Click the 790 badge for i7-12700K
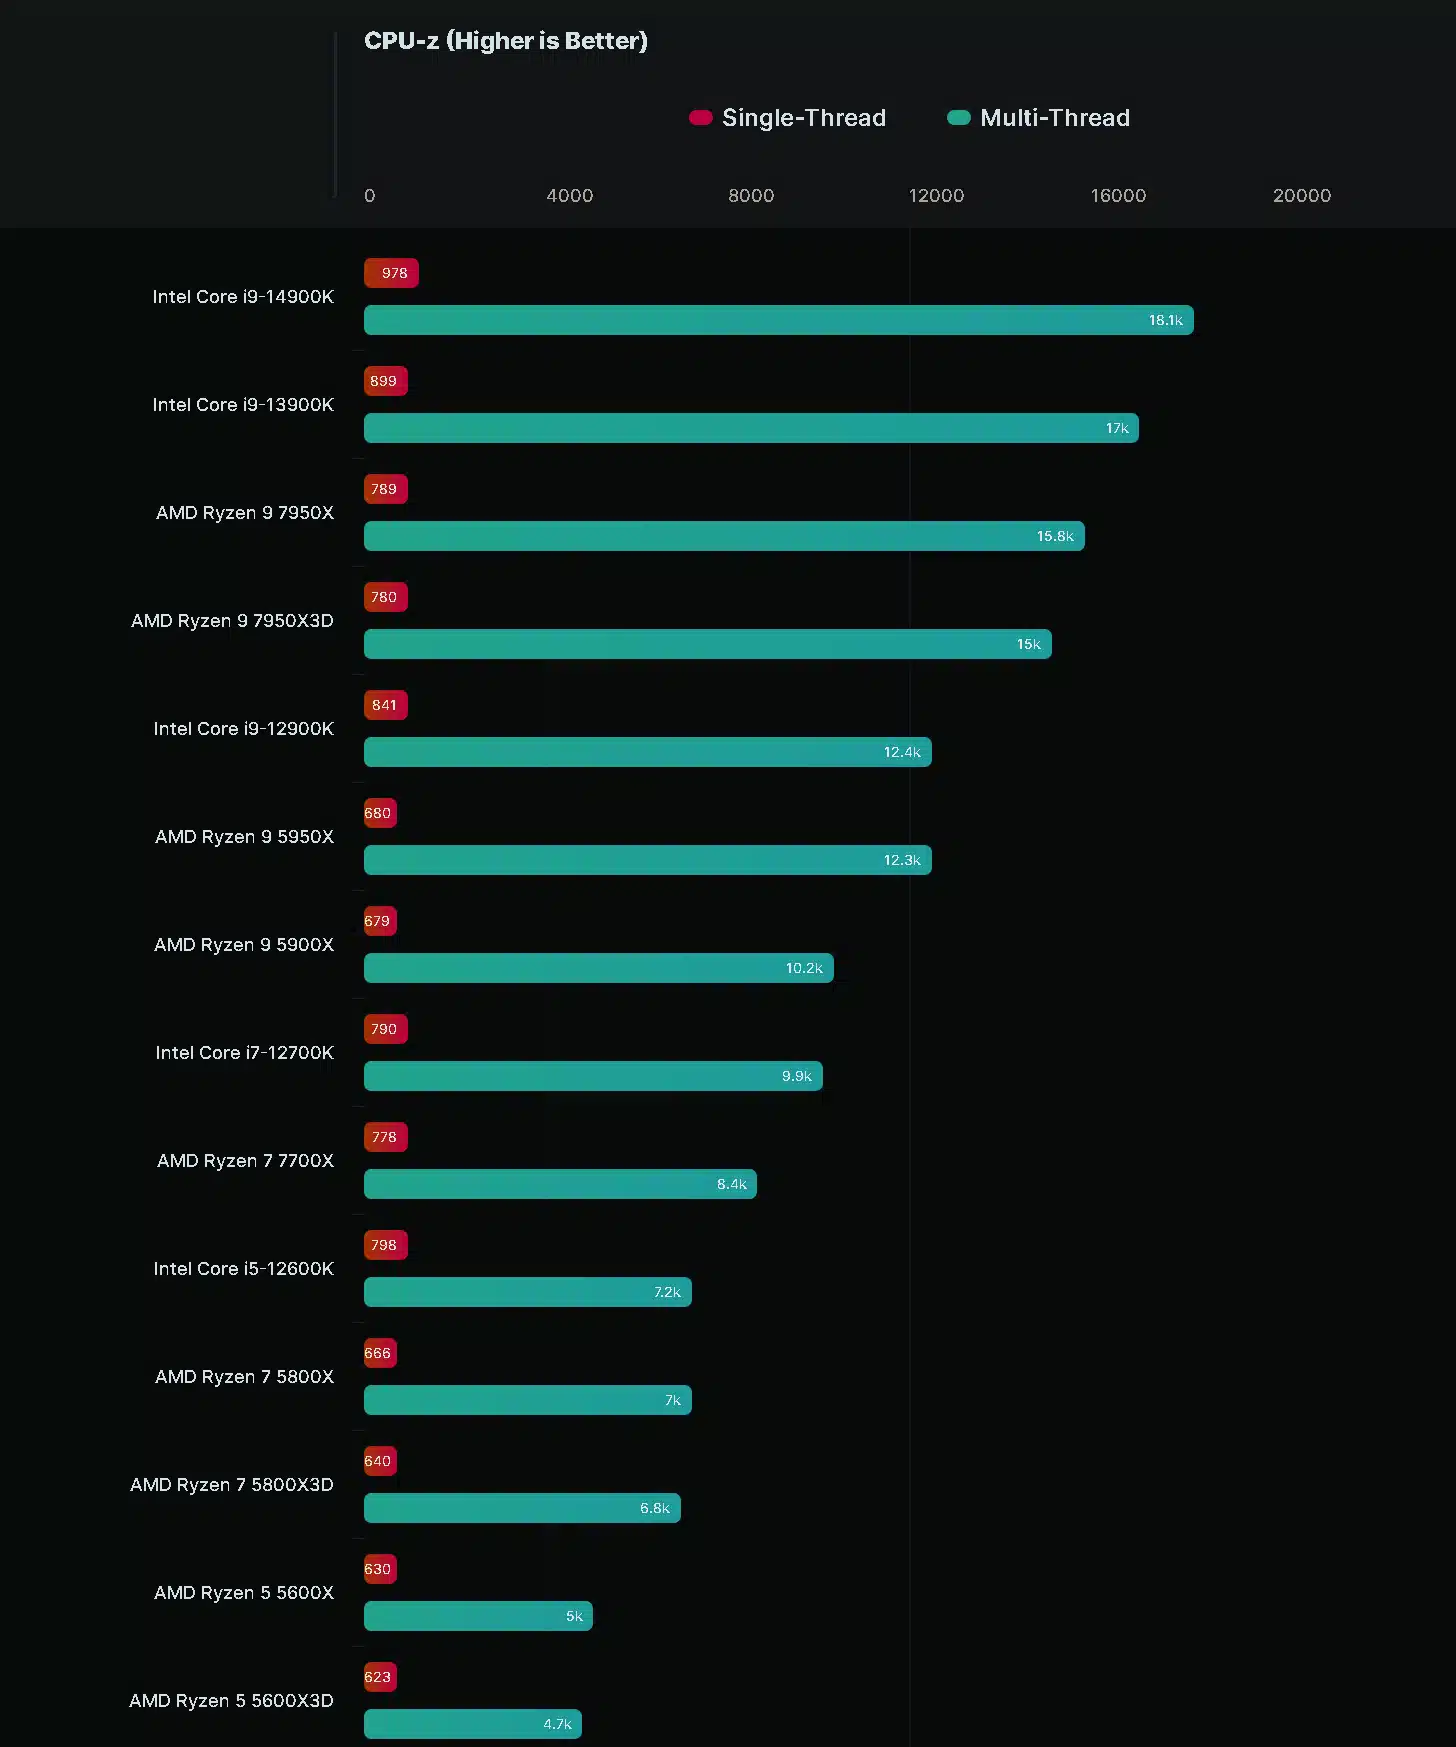Screen dimensions: 1456x1747 tap(385, 1029)
